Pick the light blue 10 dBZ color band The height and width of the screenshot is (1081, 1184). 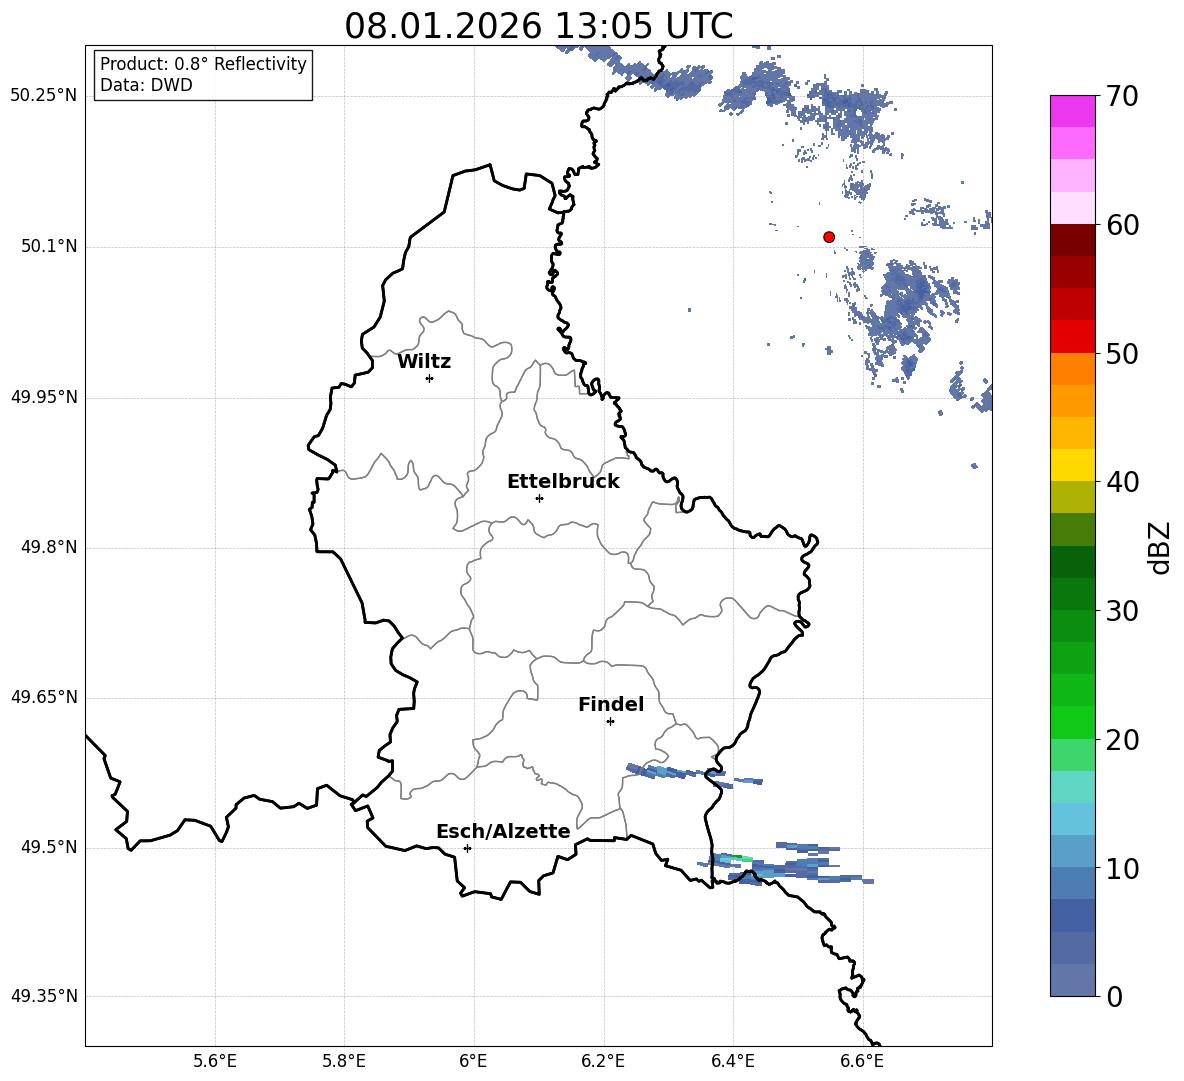point(1073,852)
